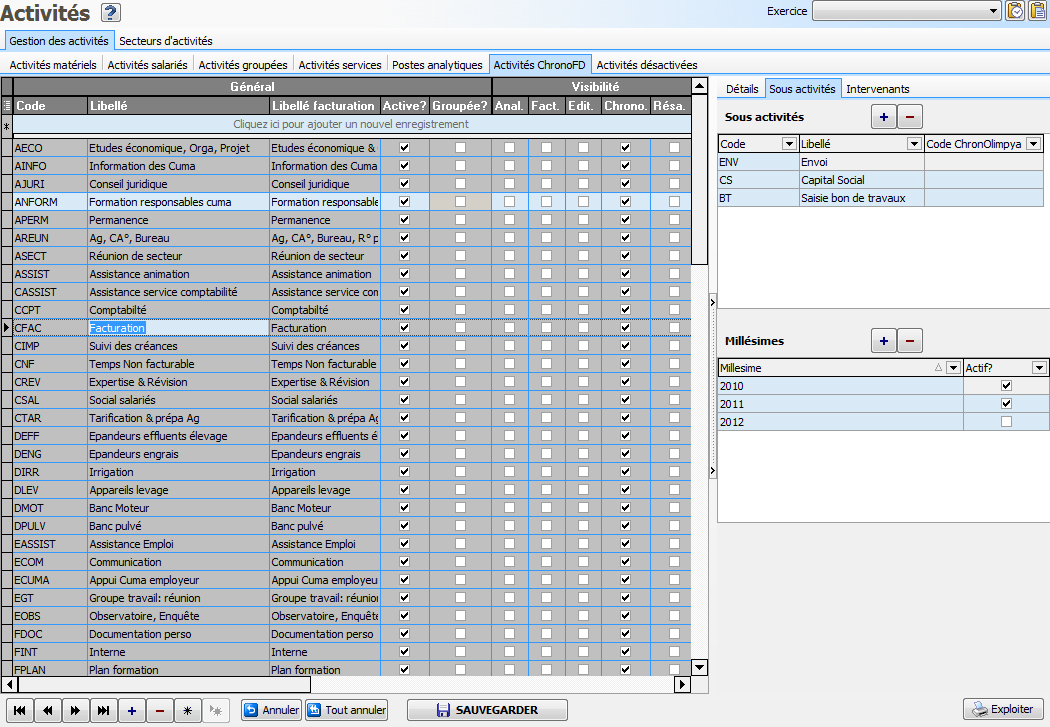1050x727 pixels.
Task: Select the ECOM Communication row
Action: click(x=352, y=562)
